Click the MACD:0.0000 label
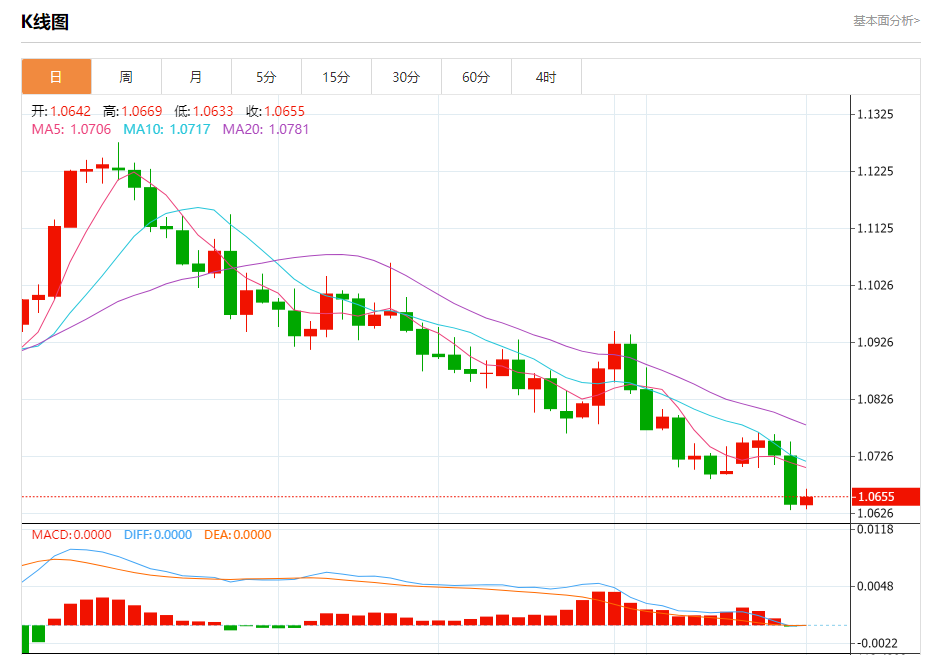This screenshot has width=929, height=655. 71,535
